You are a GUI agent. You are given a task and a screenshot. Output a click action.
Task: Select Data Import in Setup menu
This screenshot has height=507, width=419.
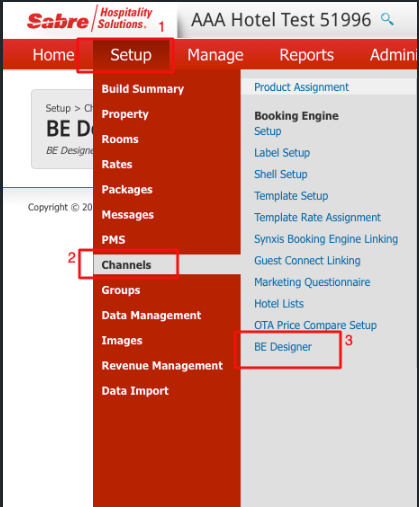pyautogui.click(x=135, y=391)
